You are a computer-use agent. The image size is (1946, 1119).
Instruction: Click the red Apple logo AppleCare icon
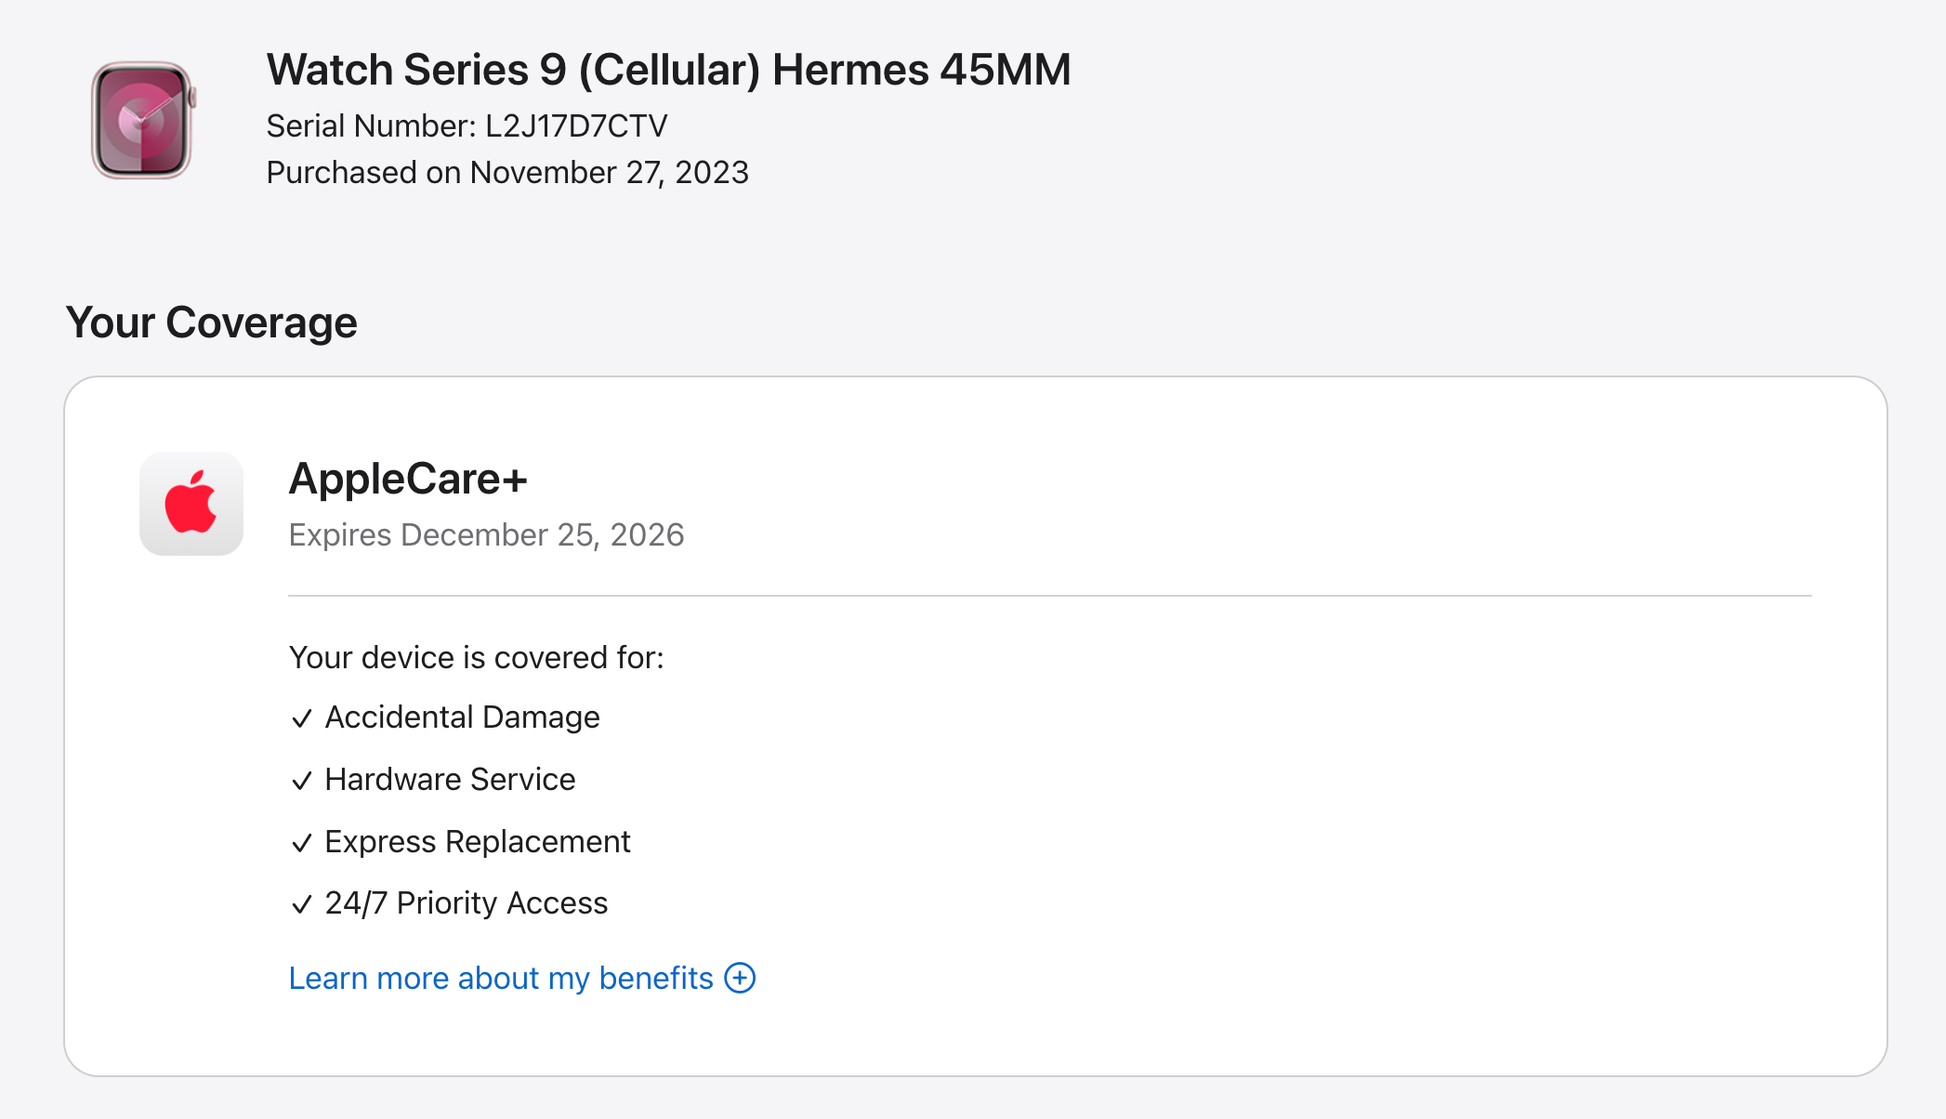tap(191, 503)
